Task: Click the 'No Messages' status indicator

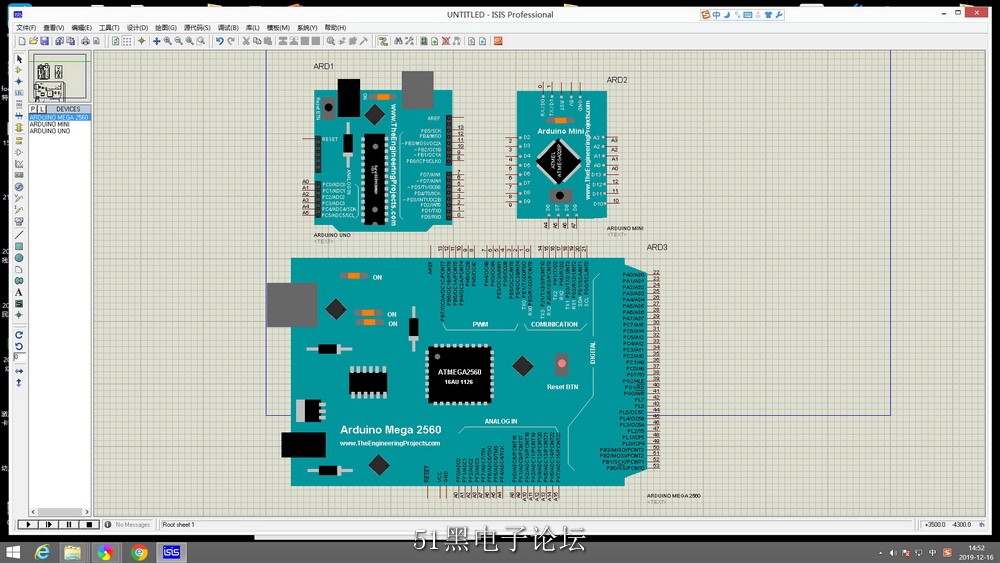Action: tap(128, 524)
